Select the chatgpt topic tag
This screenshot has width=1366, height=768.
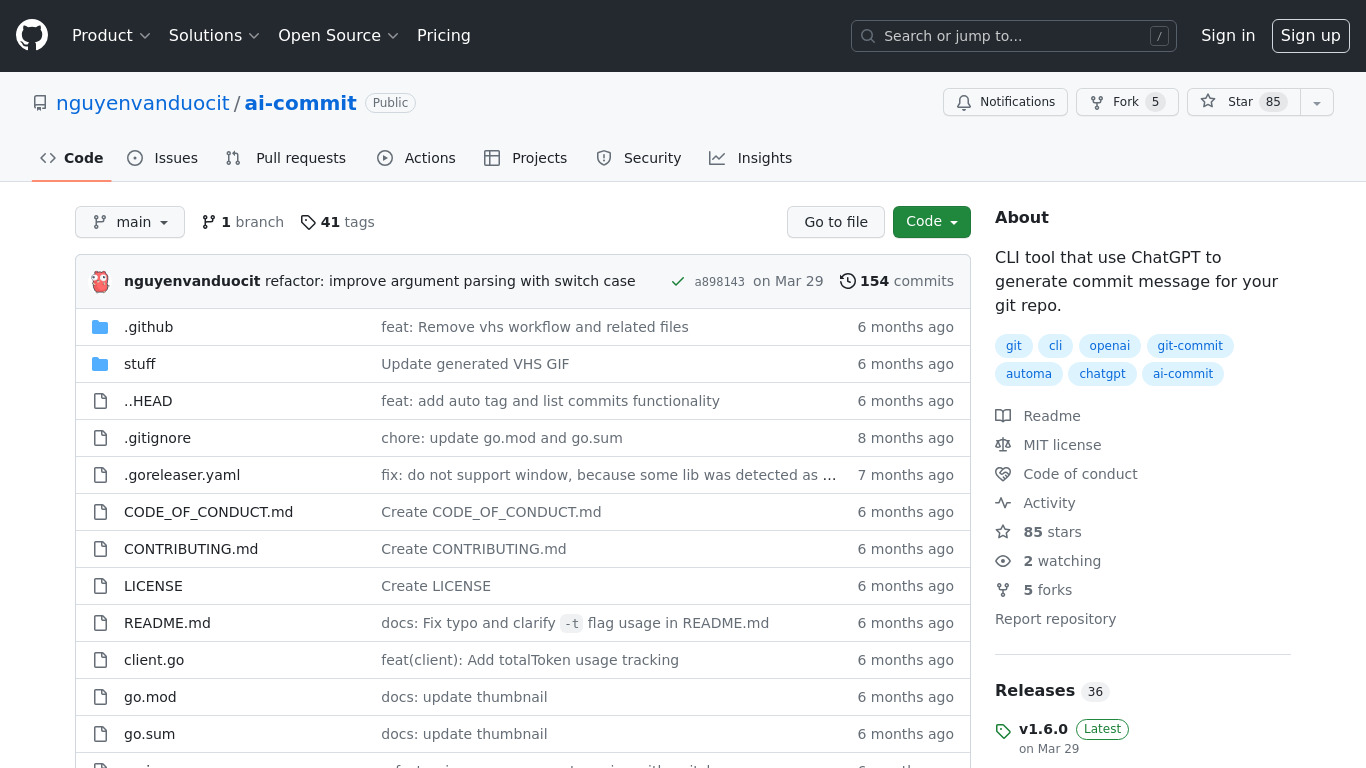coord(1102,374)
